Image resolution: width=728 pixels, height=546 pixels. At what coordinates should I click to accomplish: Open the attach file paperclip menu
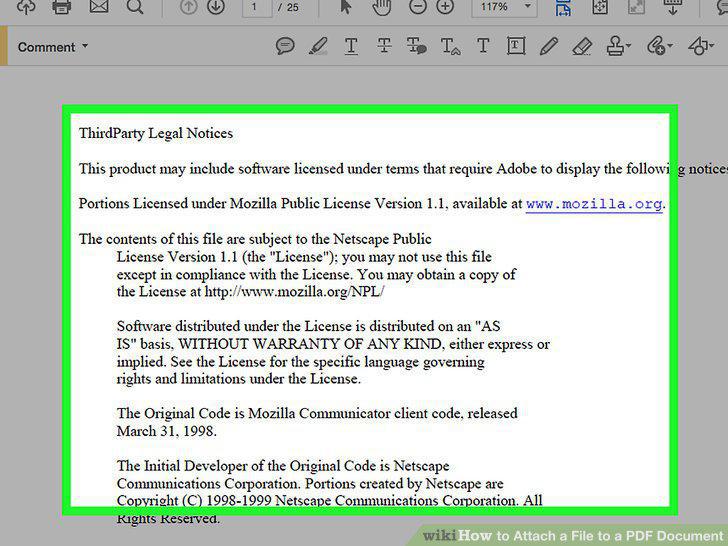[660, 46]
